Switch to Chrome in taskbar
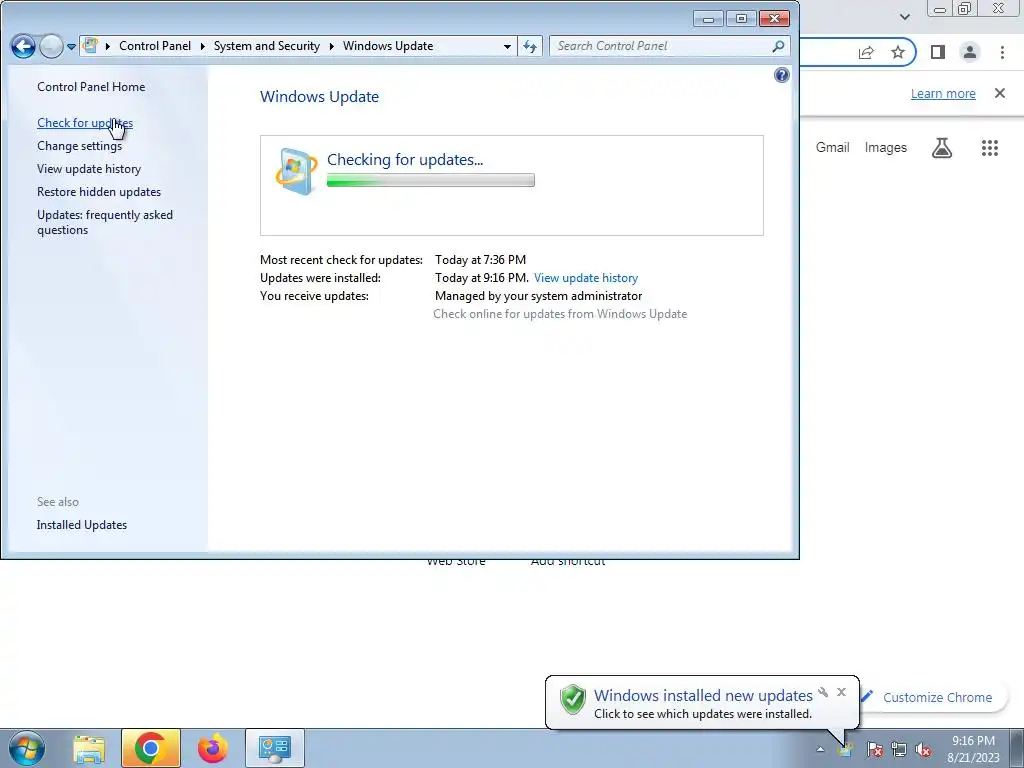The width and height of the screenshot is (1024, 768). point(150,748)
